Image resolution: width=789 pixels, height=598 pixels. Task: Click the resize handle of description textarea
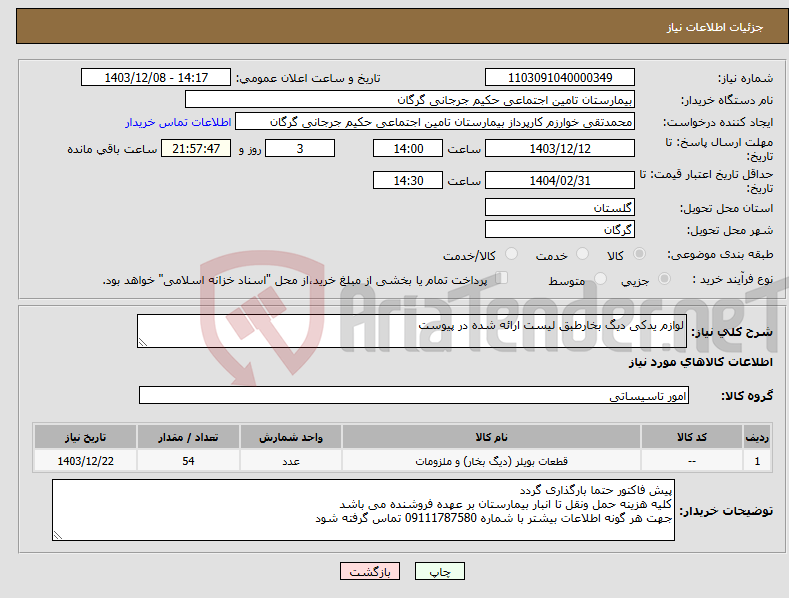coord(143,342)
